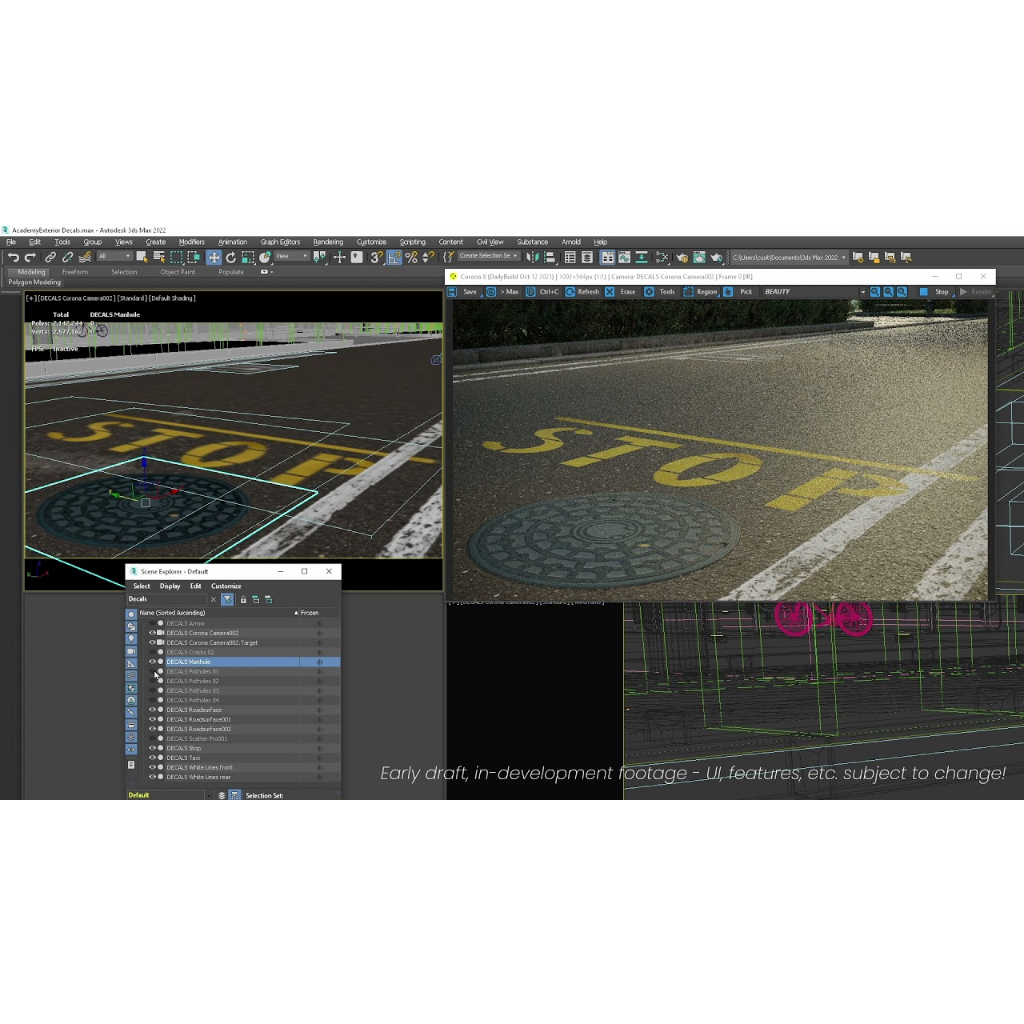
Task: Open the Scene Explorer Display menu
Action: (x=170, y=586)
